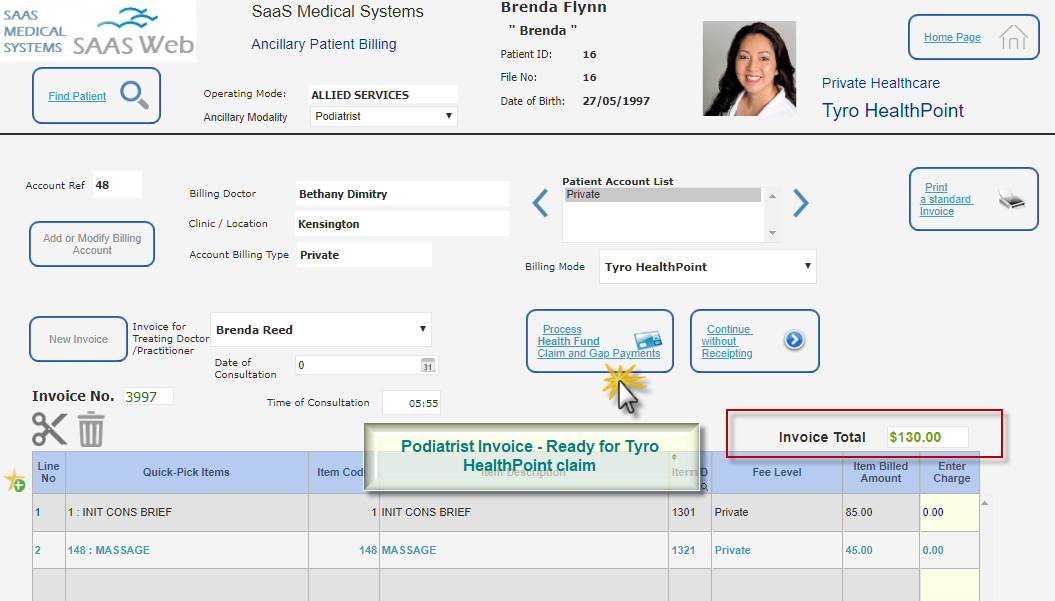Screen dimensions: 1055x601
Task: Go to next patient account arrow
Action: tap(800, 203)
